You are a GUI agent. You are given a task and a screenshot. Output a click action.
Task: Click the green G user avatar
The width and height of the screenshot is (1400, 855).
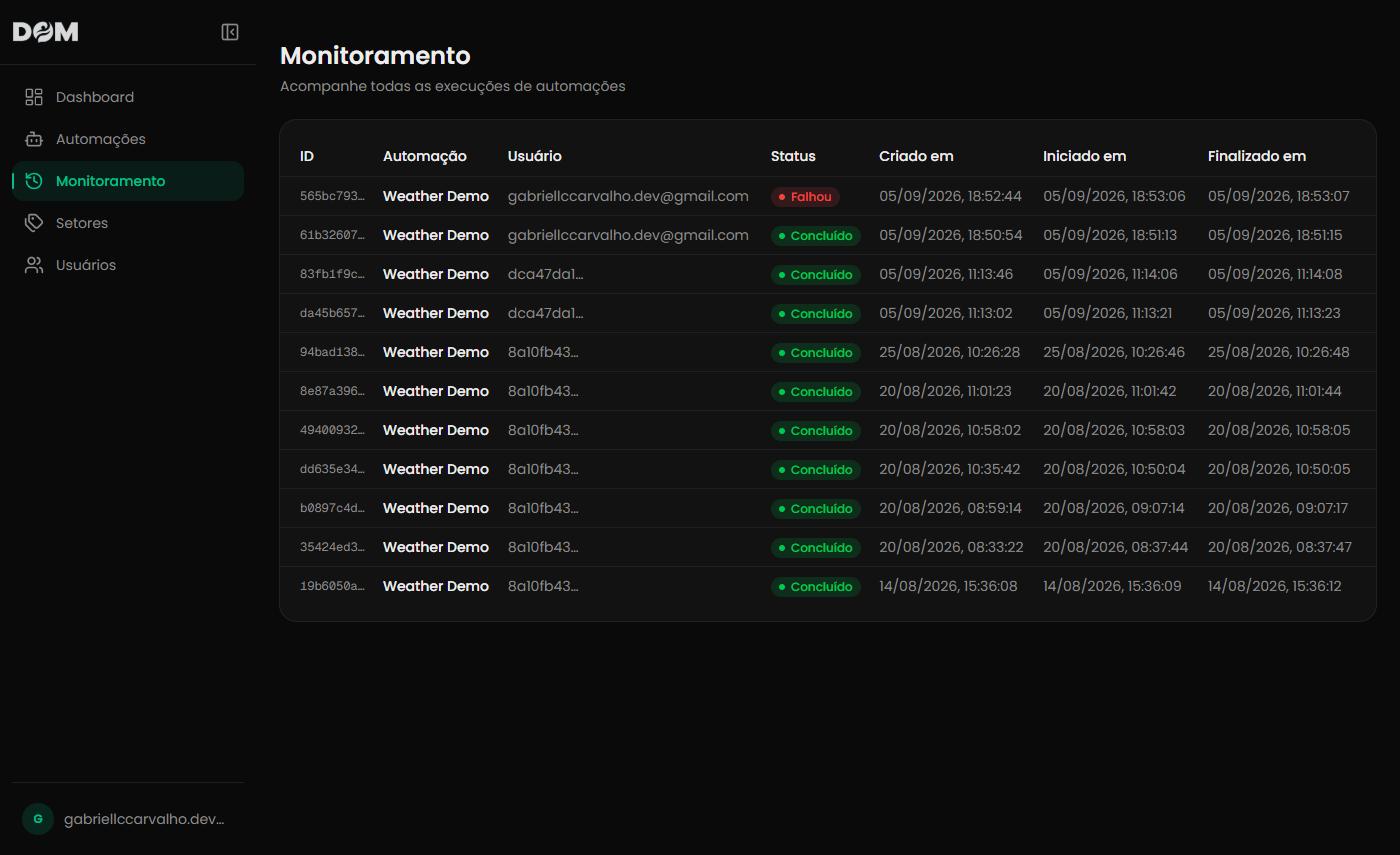38,819
